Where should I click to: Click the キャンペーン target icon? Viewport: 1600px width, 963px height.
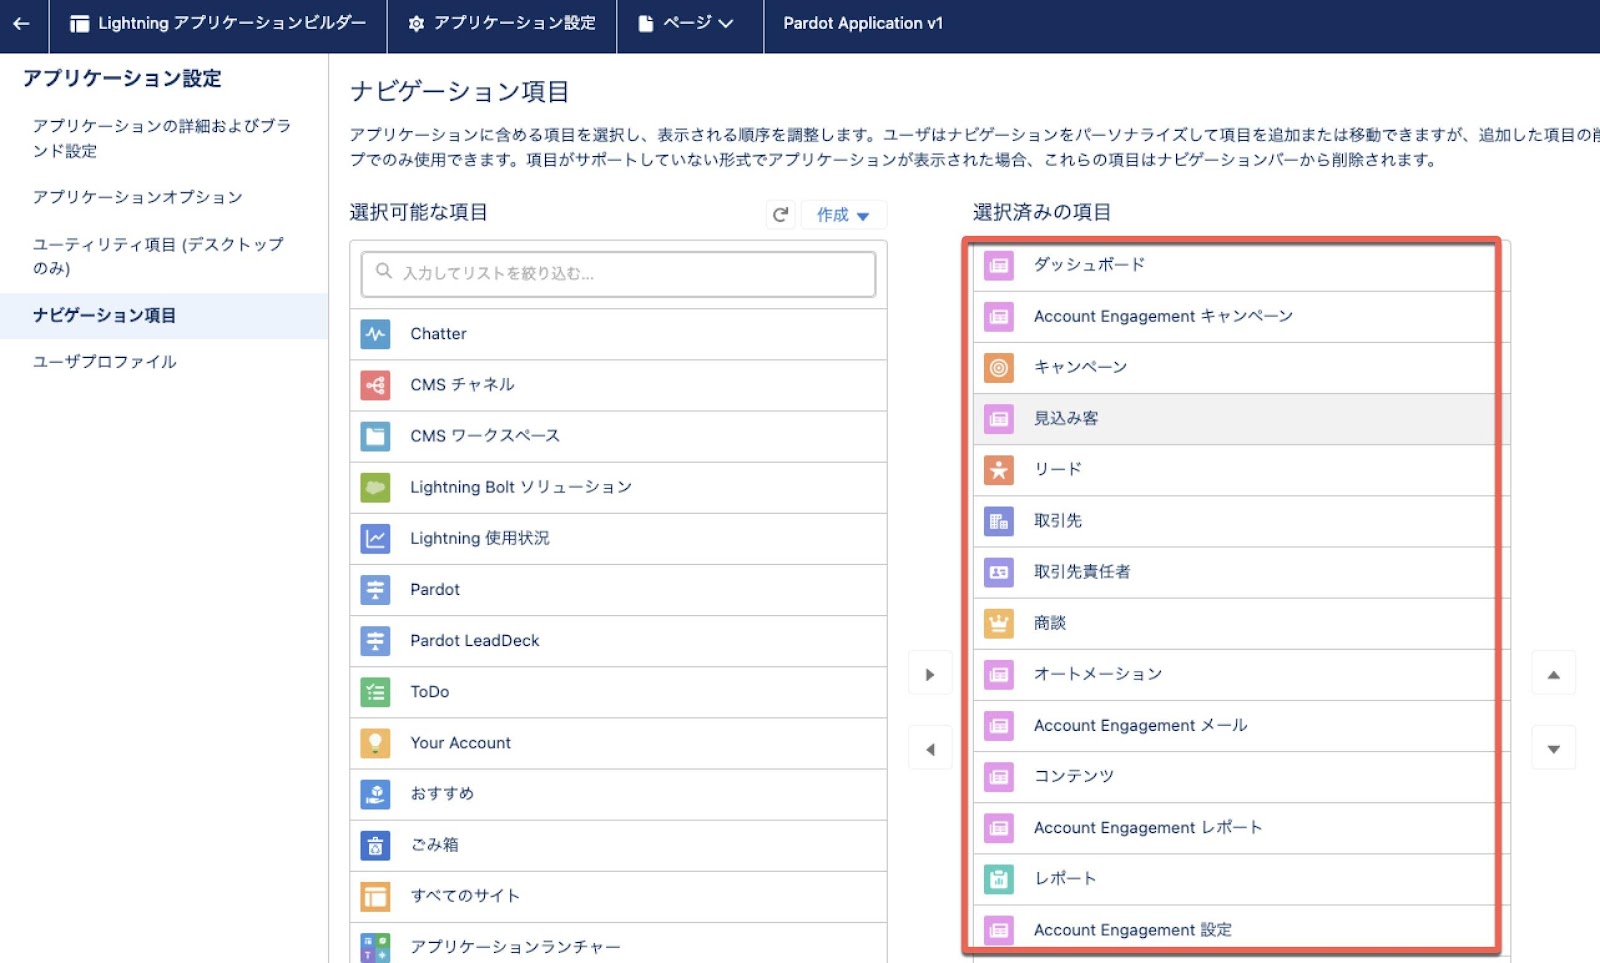click(x=999, y=368)
